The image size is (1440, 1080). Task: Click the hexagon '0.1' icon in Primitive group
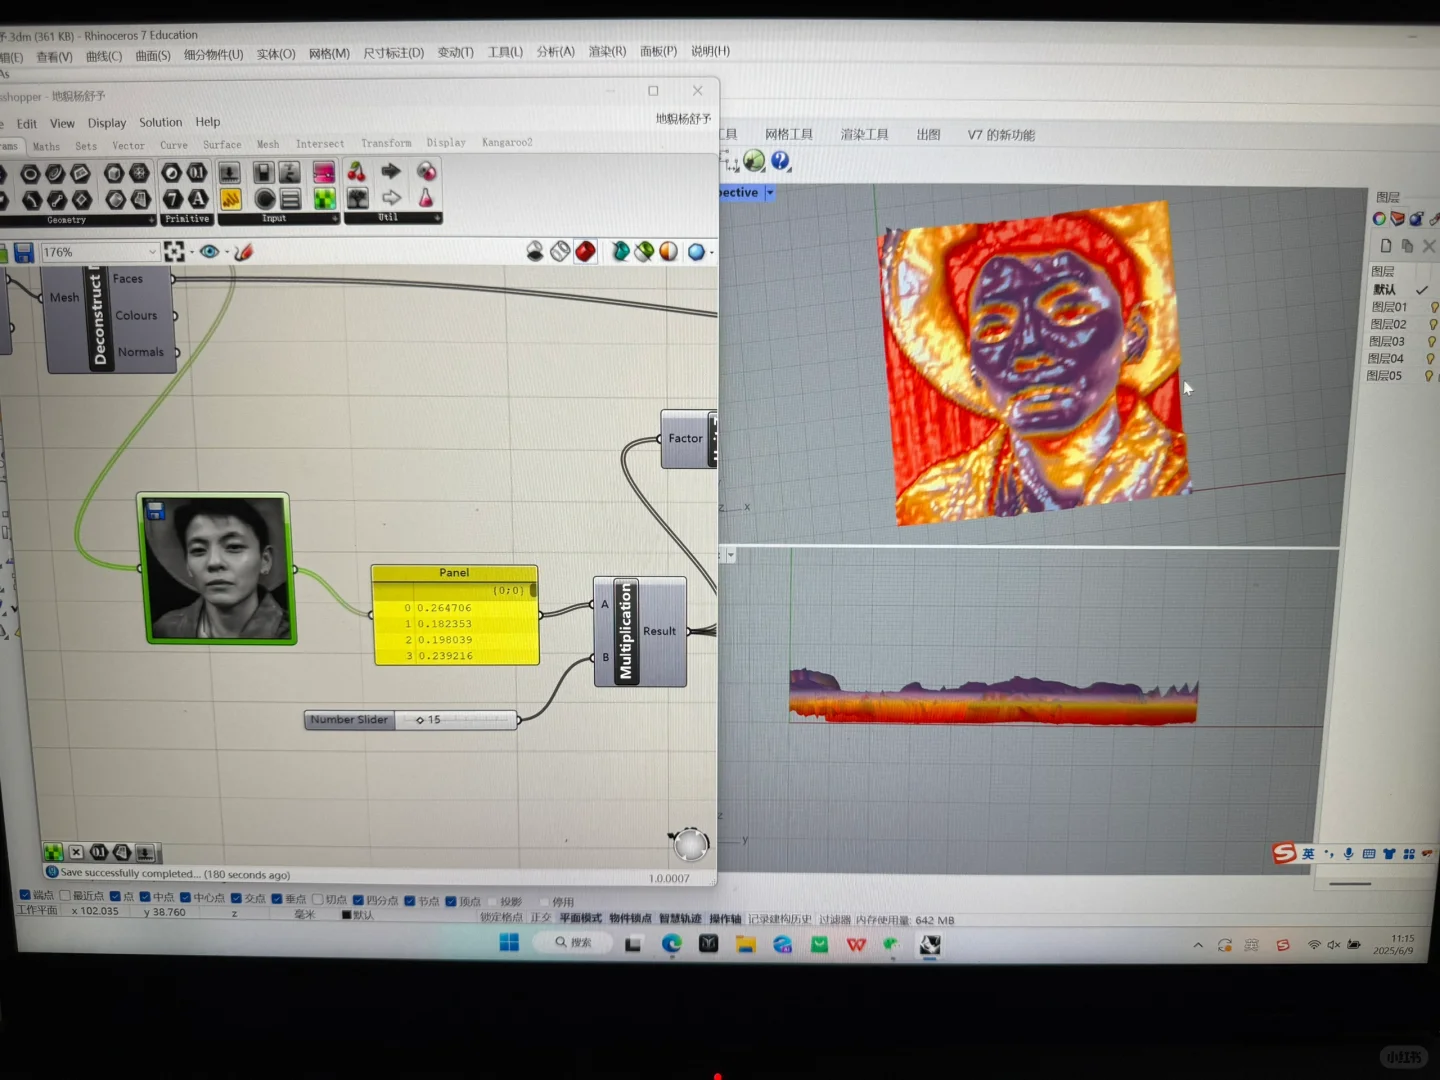[x=198, y=173]
